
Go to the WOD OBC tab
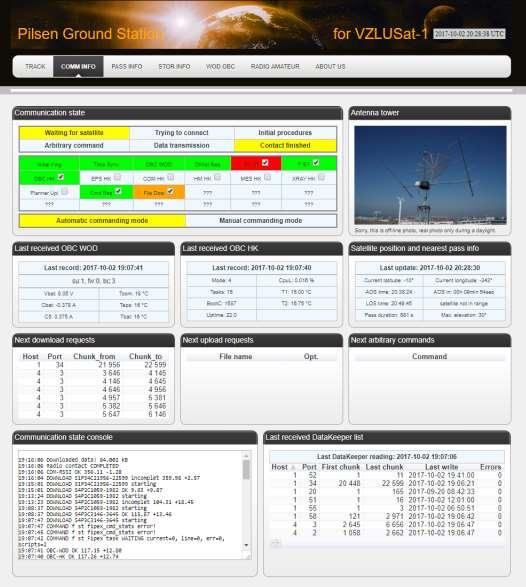220,67
